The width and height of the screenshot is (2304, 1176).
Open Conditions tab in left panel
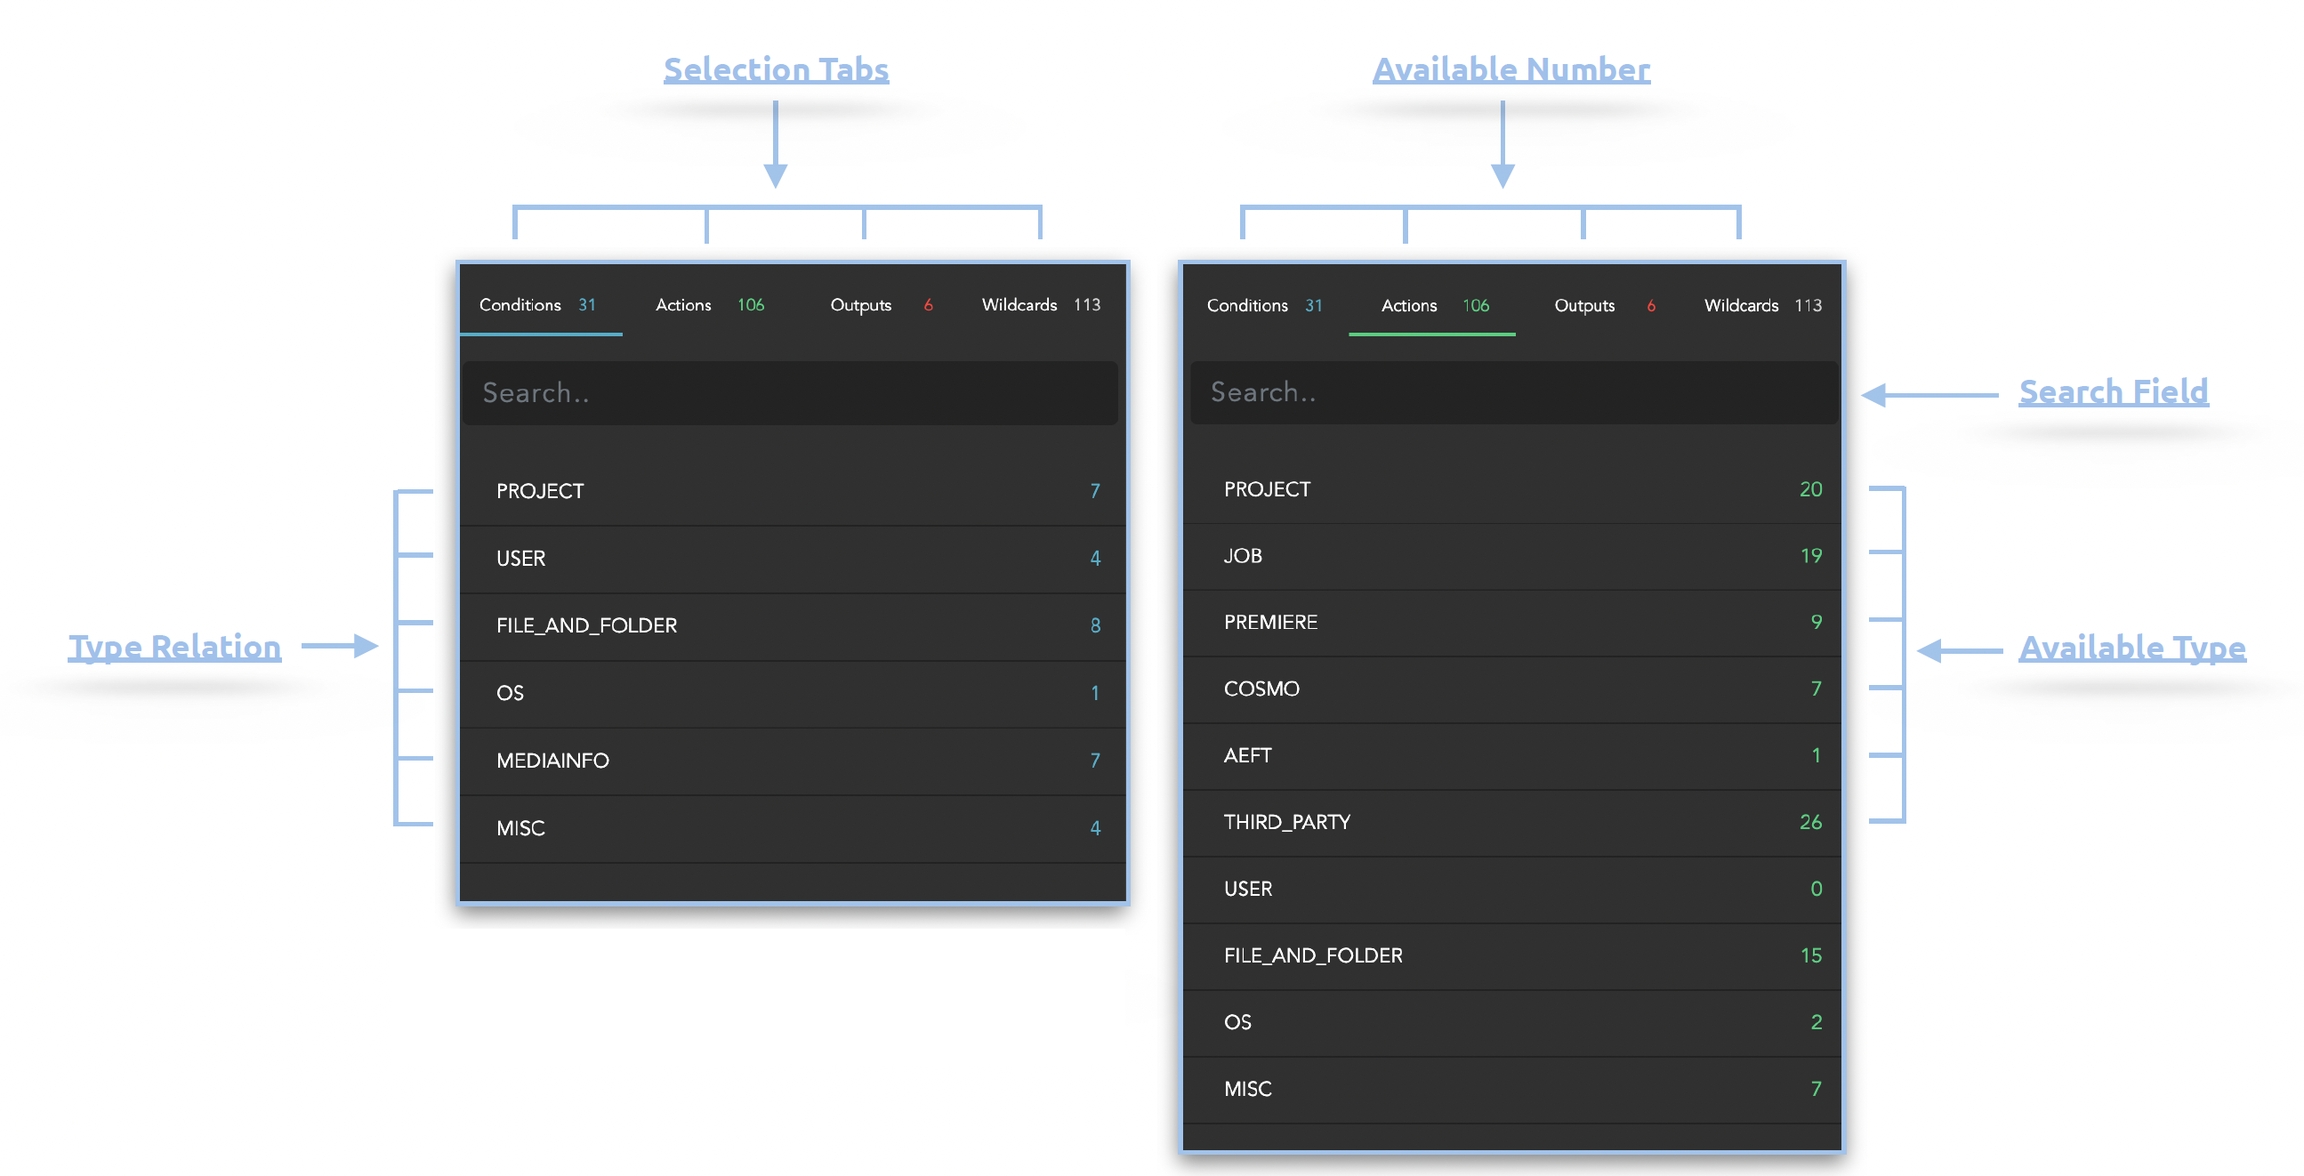(x=538, y=305)
